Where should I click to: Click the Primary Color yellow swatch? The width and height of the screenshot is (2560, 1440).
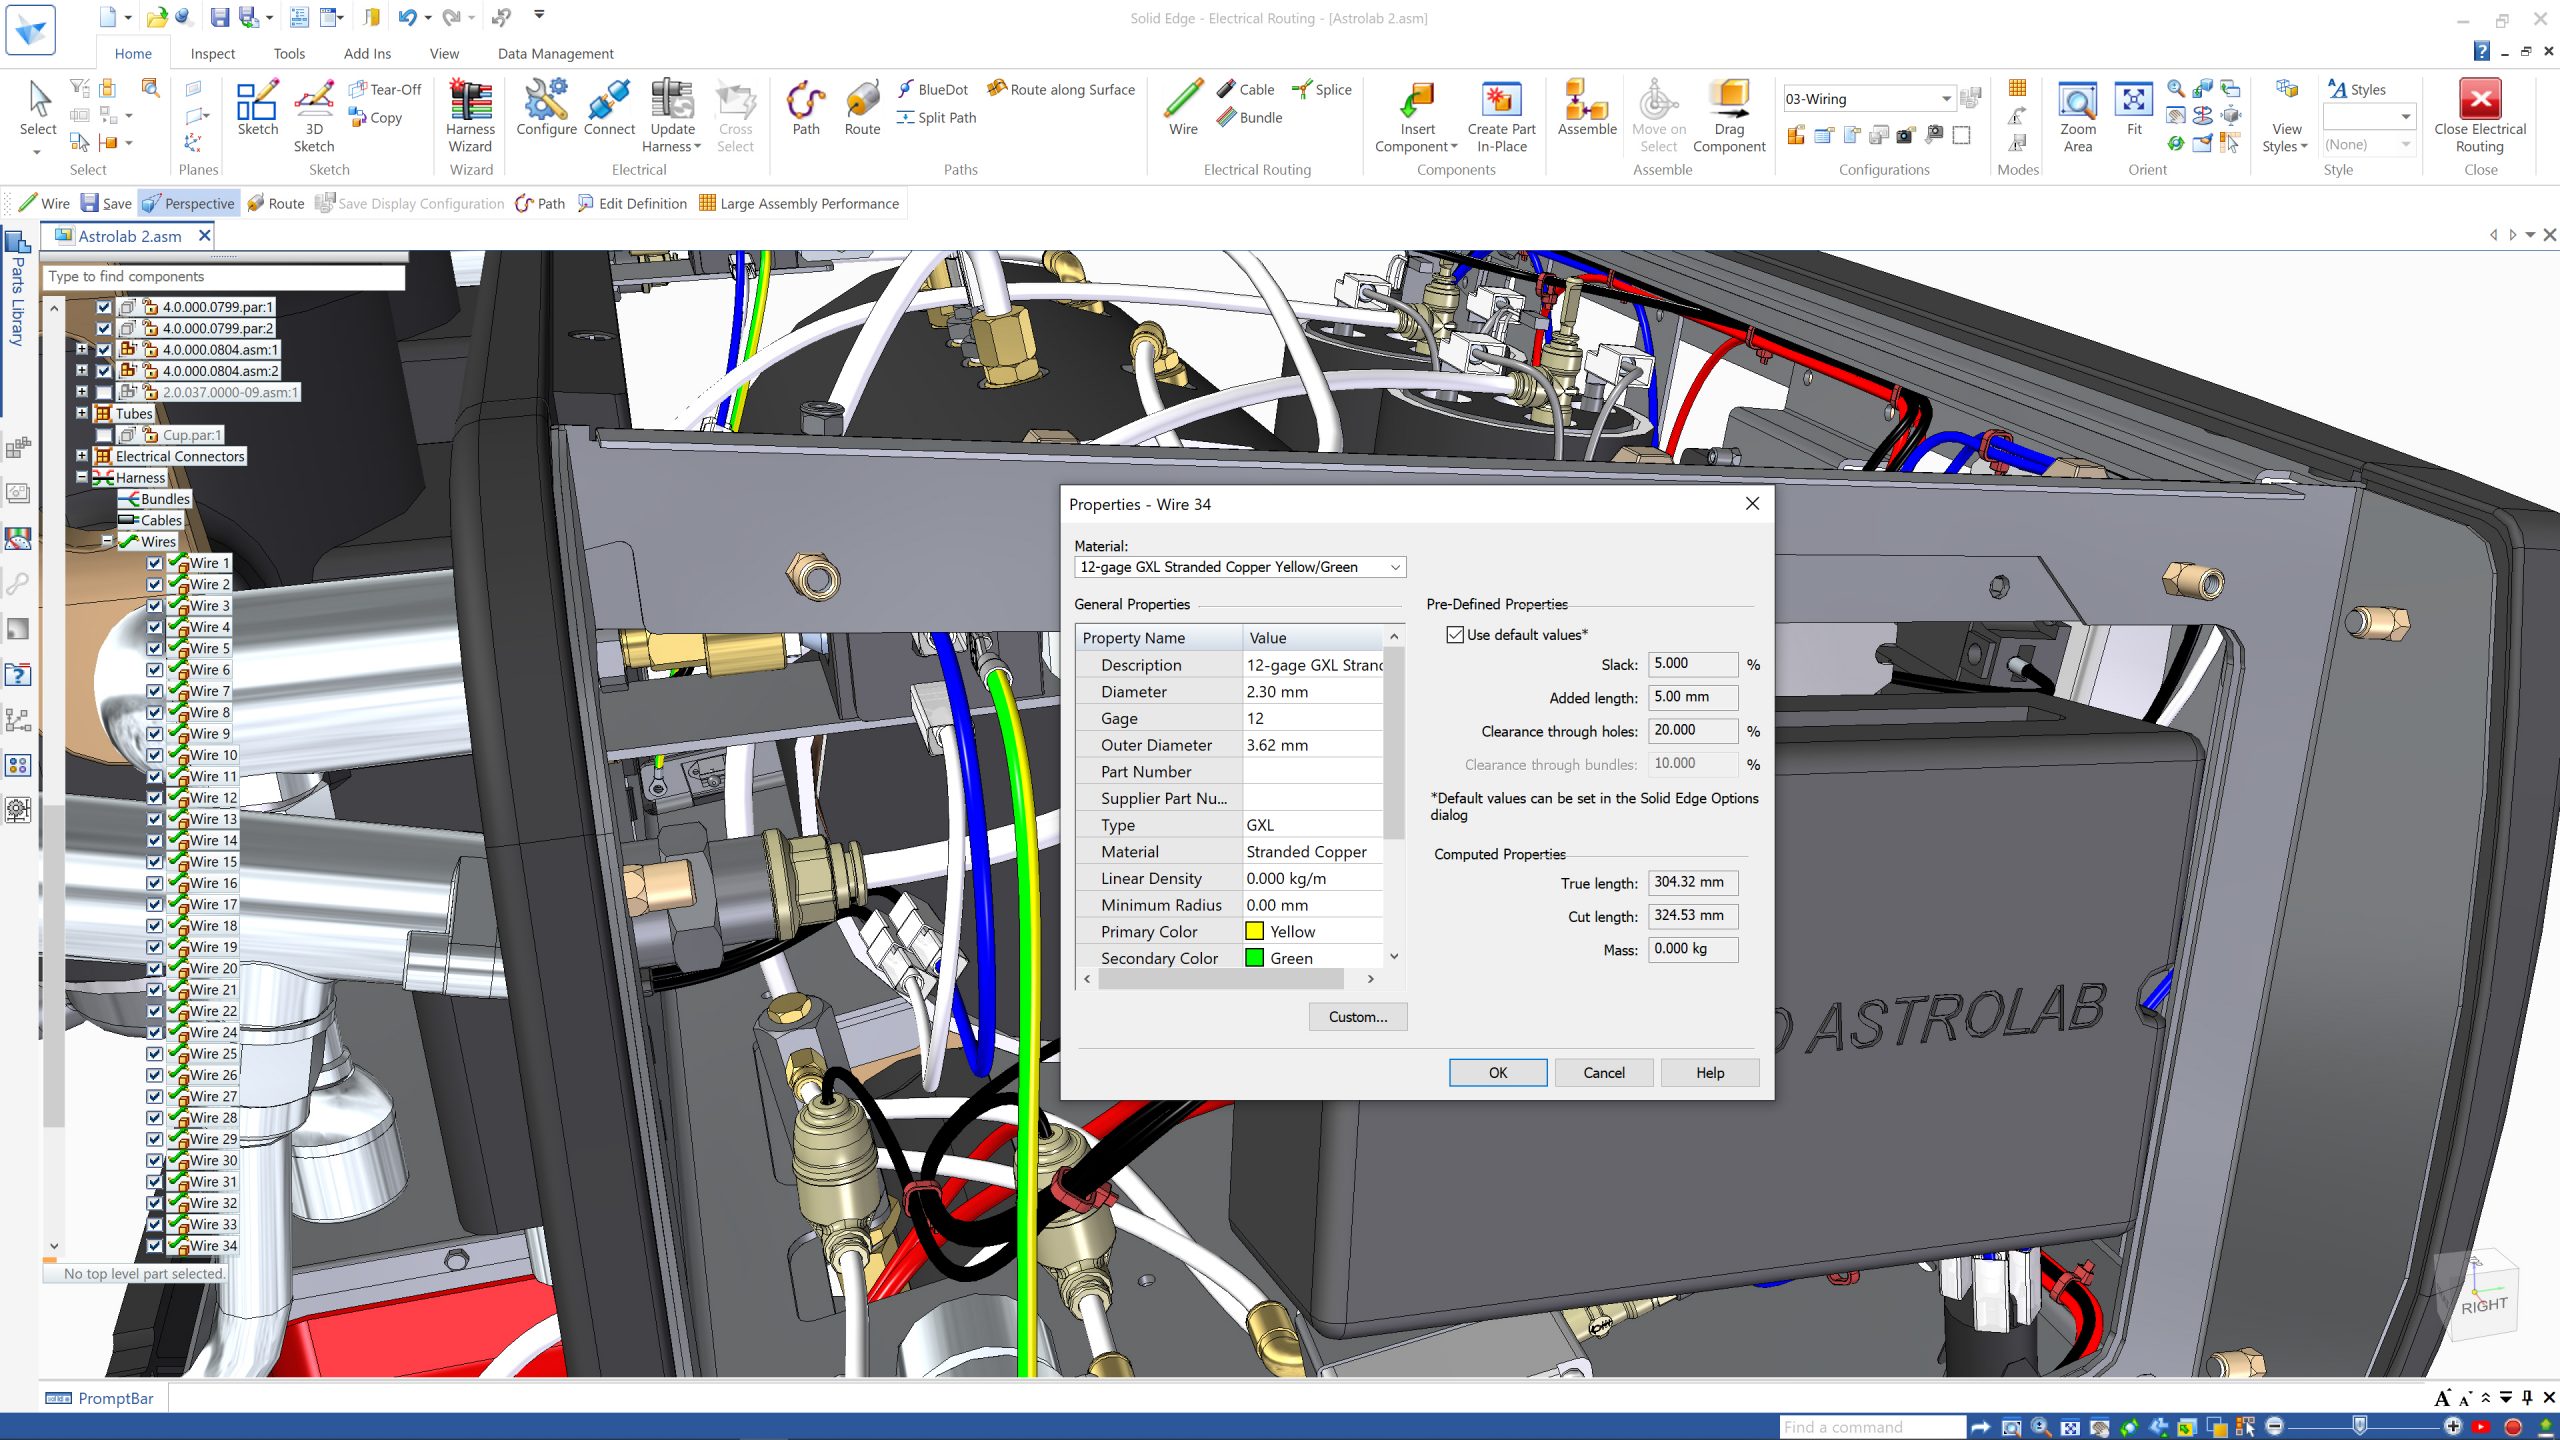(x=1254, y=930)
